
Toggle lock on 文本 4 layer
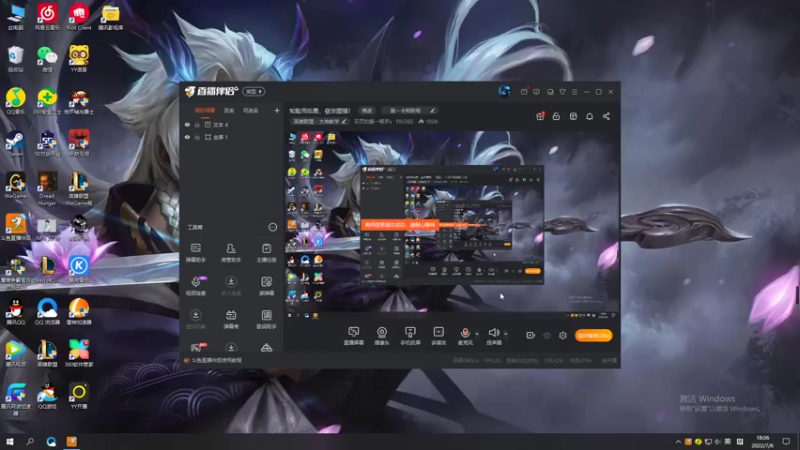pyautogui.click(x=197, y=124)
